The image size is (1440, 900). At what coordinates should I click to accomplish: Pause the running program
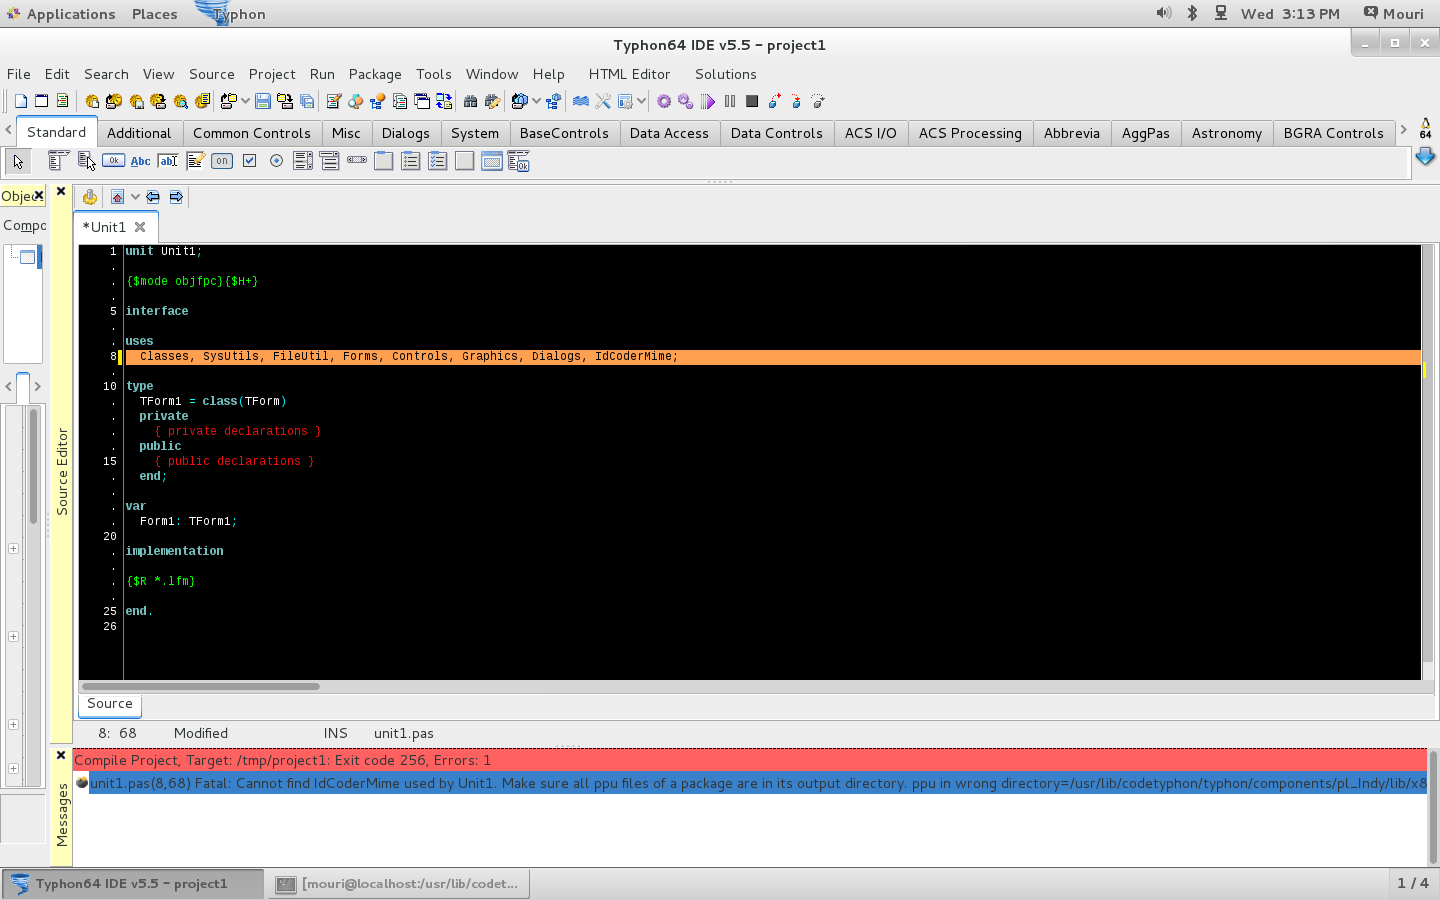730,101
